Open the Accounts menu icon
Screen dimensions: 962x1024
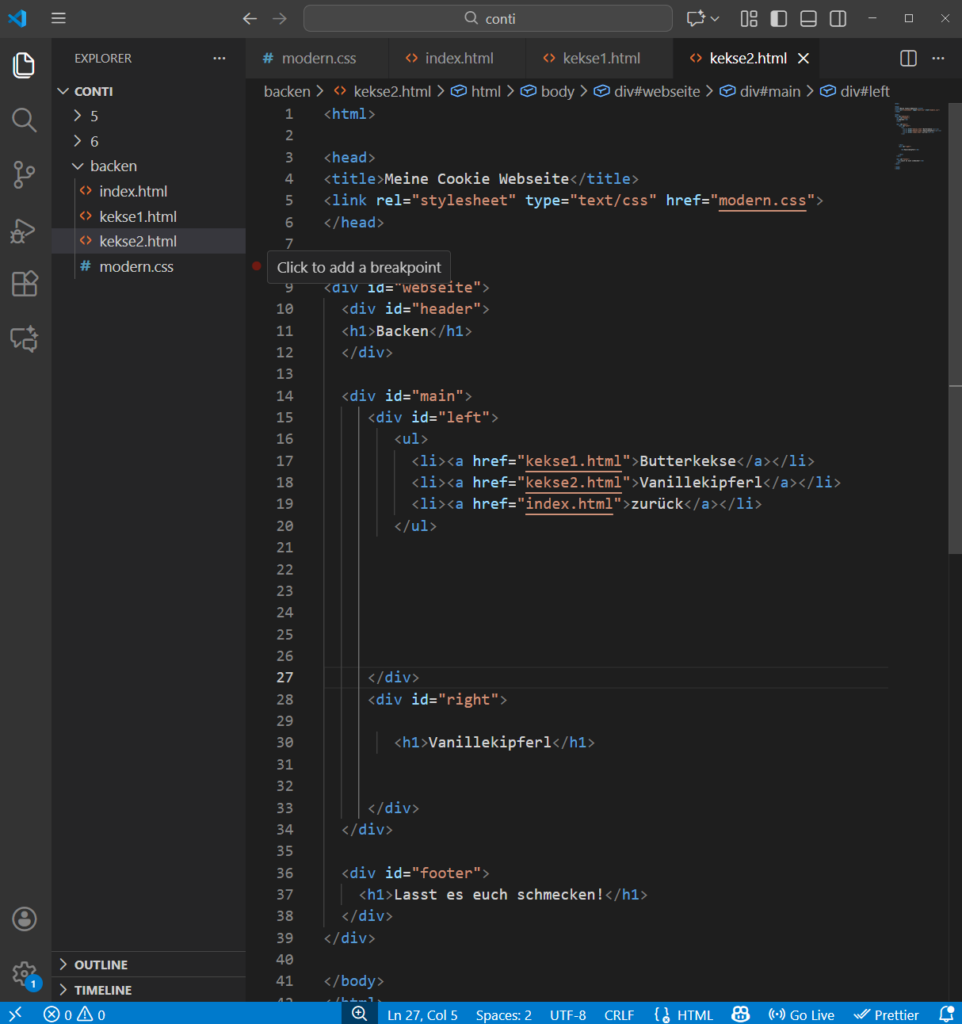click(x=24, y=919)
